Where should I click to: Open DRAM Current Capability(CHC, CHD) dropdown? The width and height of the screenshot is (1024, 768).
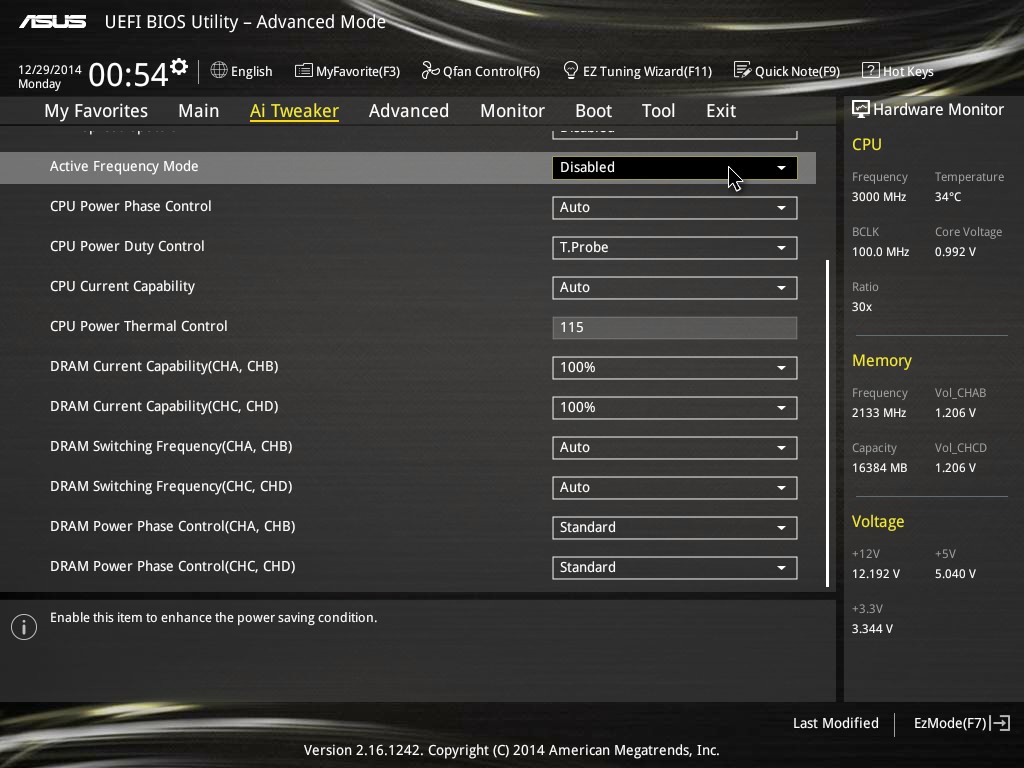(675, 408)
